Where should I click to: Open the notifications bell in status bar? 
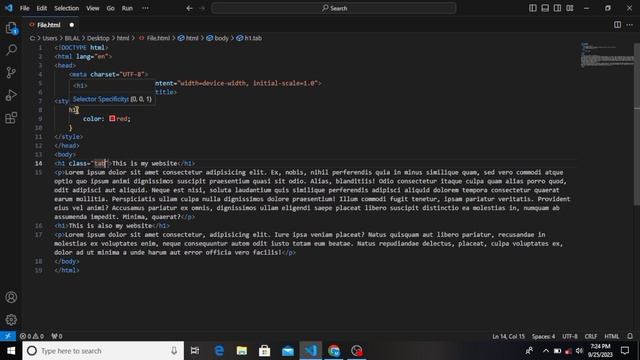(x=630, y=336)
